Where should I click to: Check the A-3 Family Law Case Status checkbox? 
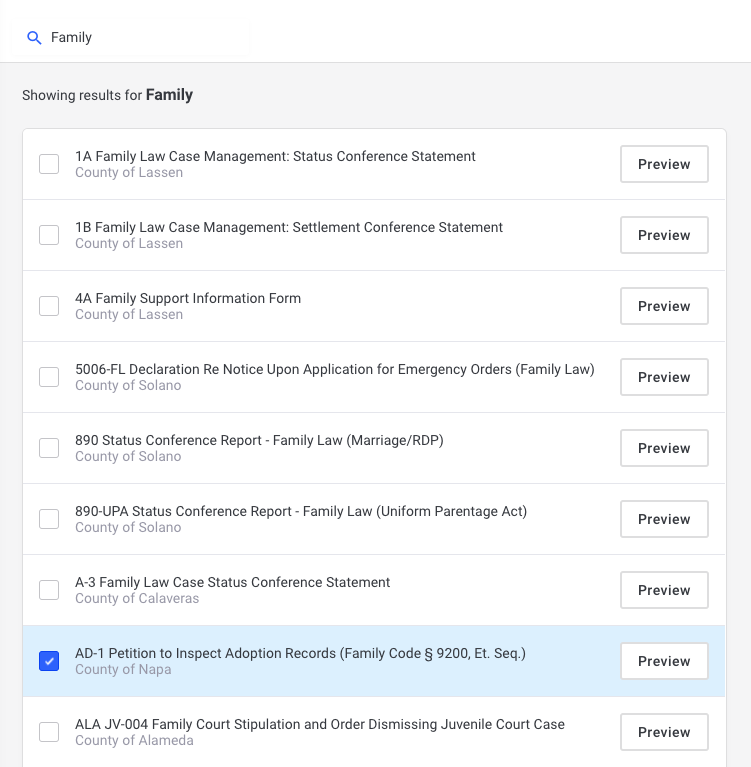click(x=49, y=590)
